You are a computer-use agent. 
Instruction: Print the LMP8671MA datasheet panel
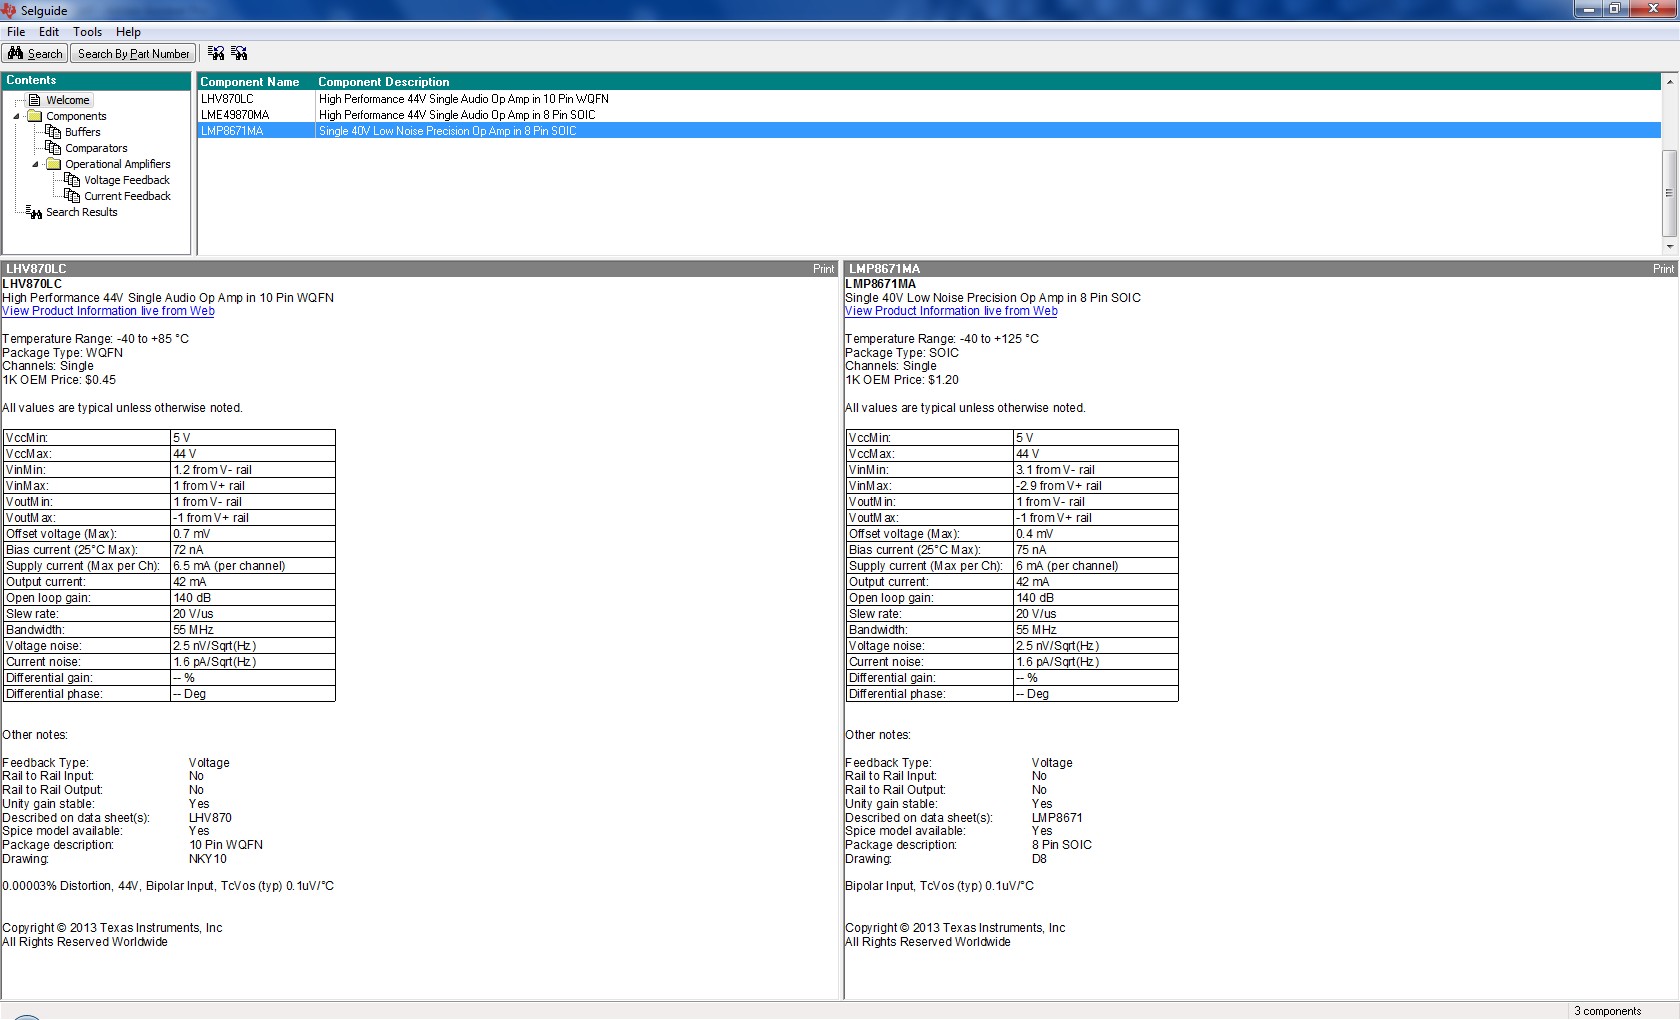(1663, 269)
